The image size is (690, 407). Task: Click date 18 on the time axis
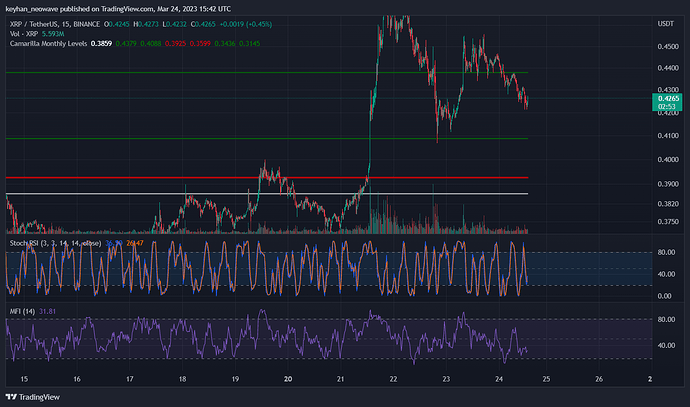pos(182,379)
